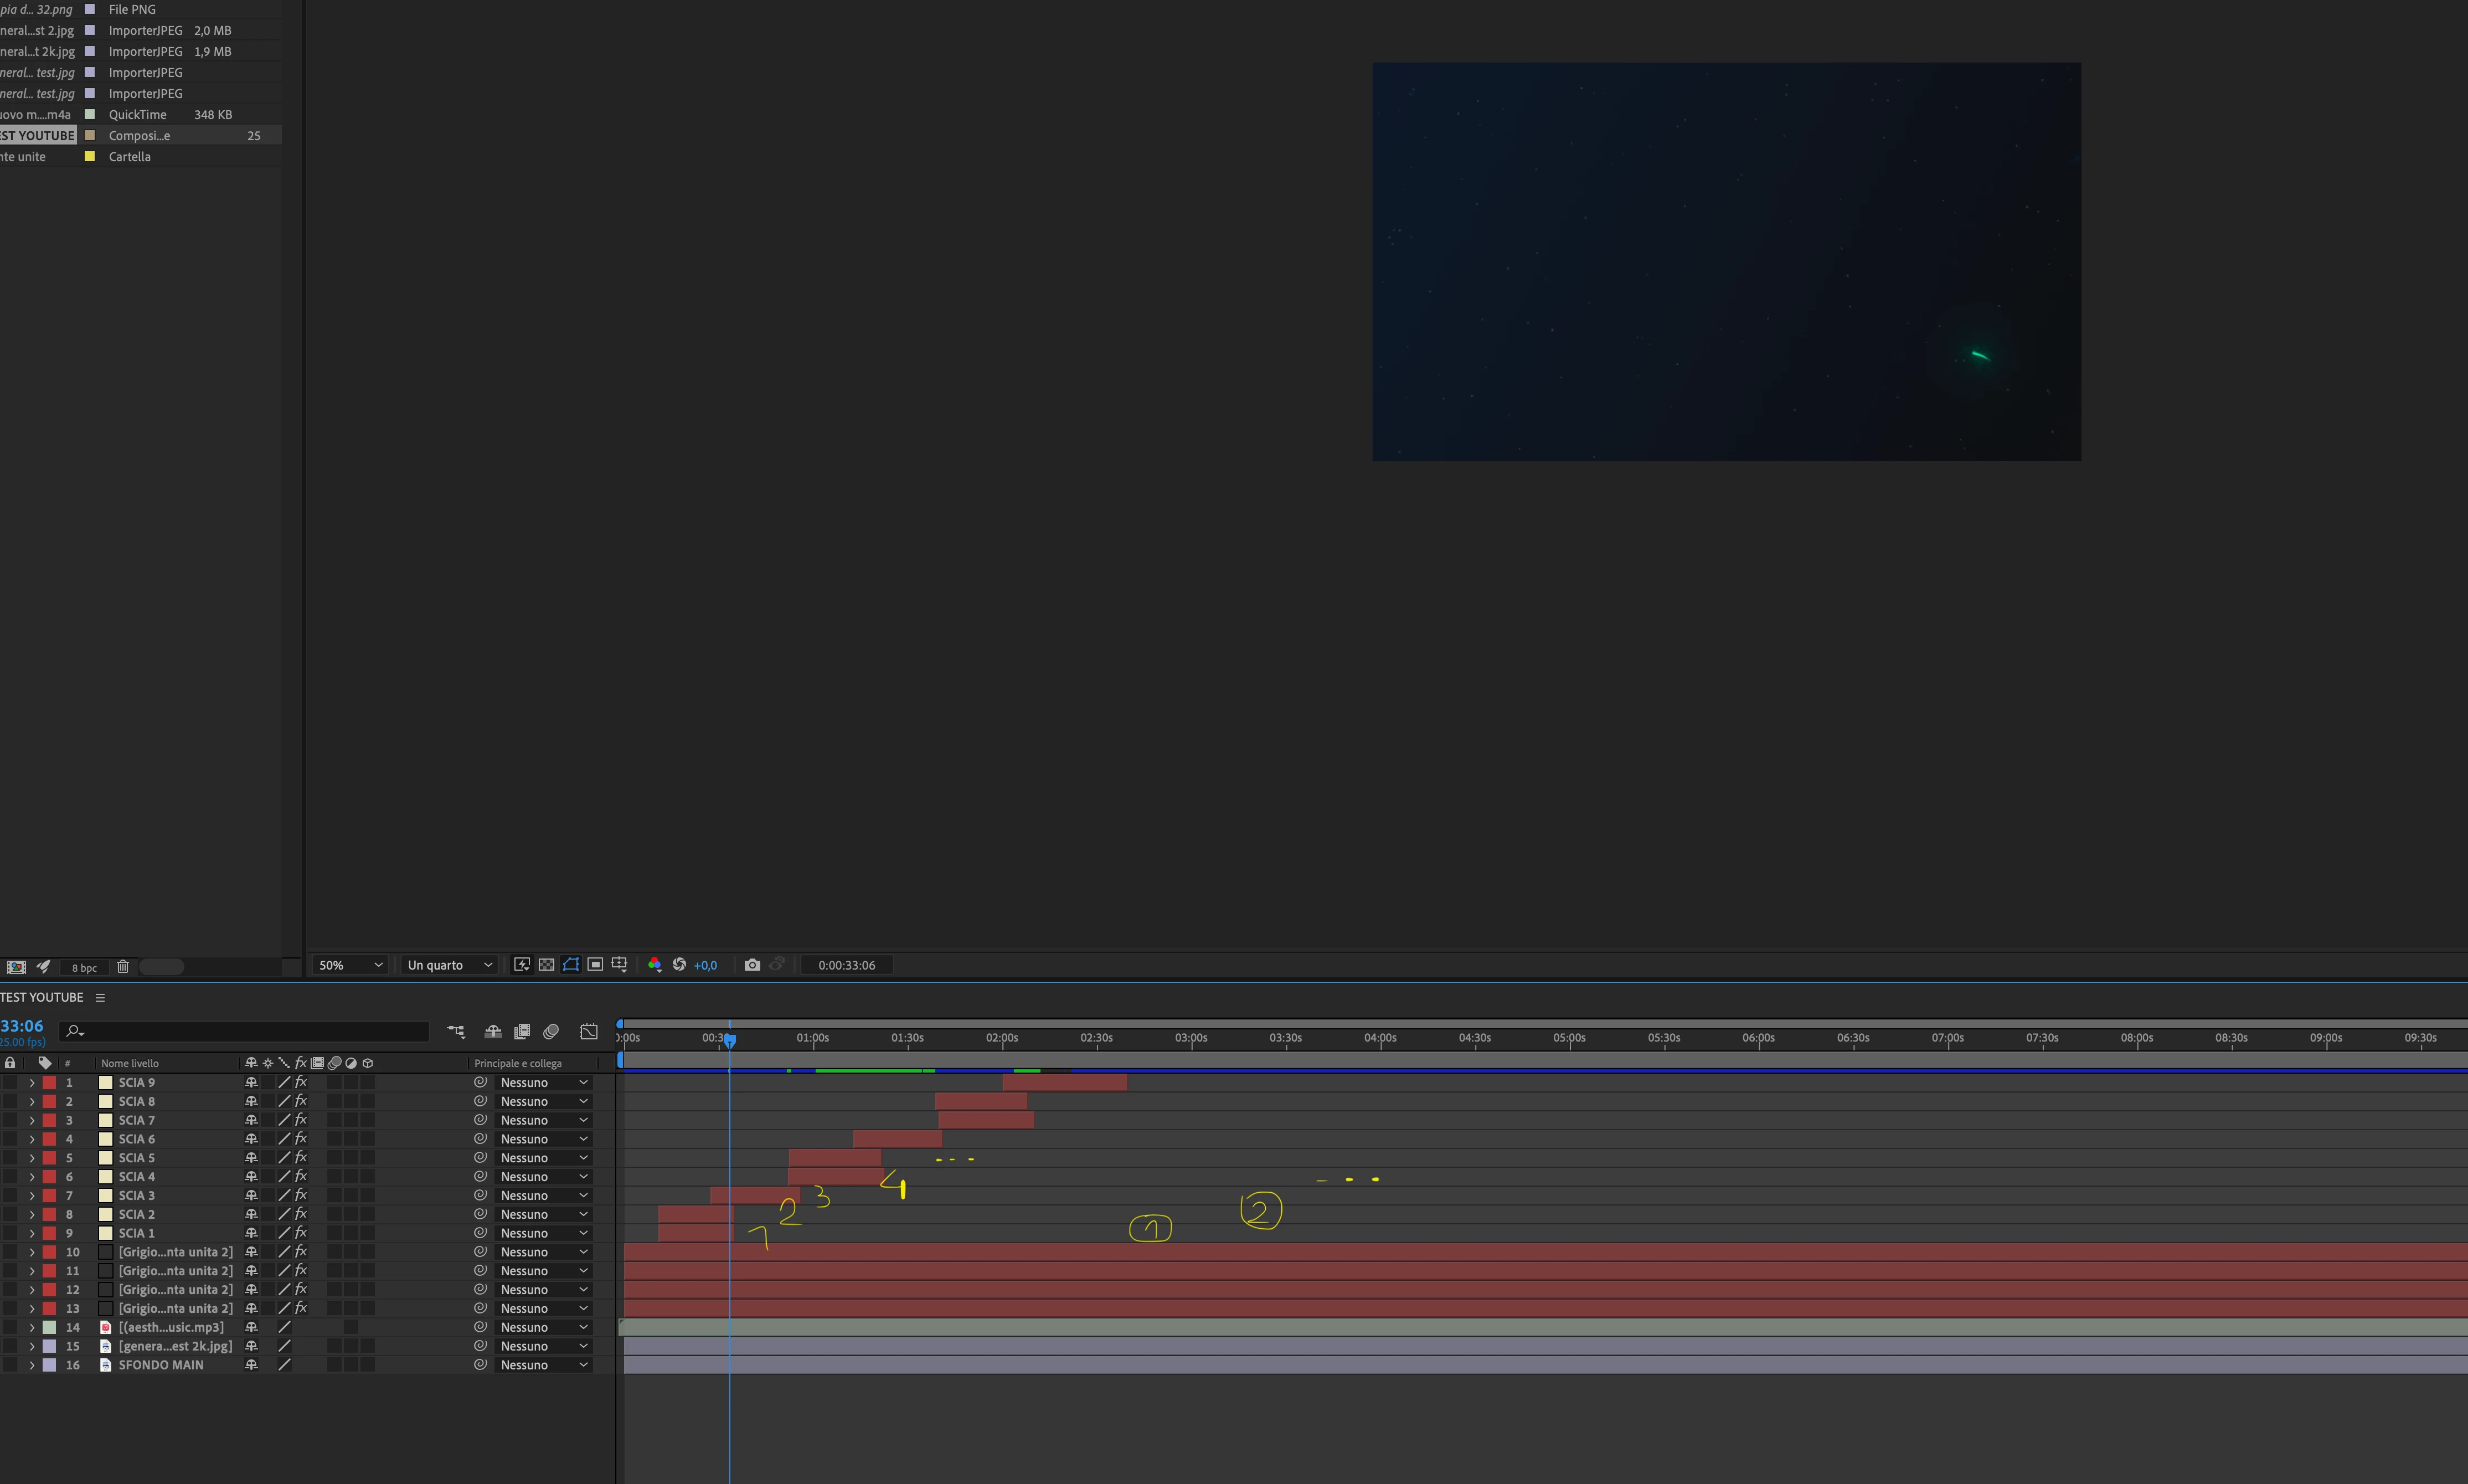Screen dimensions: 2468x1484
Task: Open the Un quarto resolution dropdown
Action: click(x=449, y=965)
